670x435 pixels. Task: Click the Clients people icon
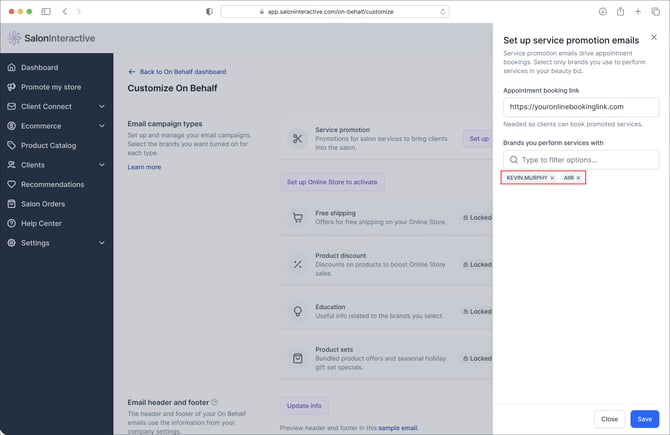tap(12, 165)
